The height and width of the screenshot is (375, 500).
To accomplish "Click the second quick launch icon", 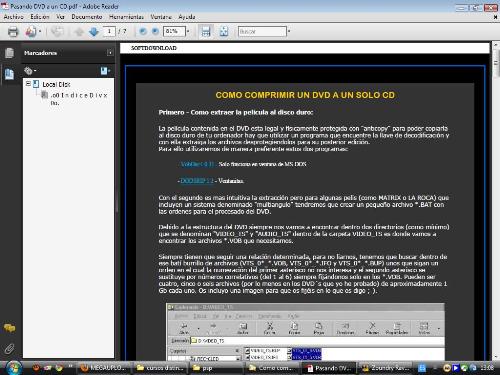I will click(x=48, y=368).
